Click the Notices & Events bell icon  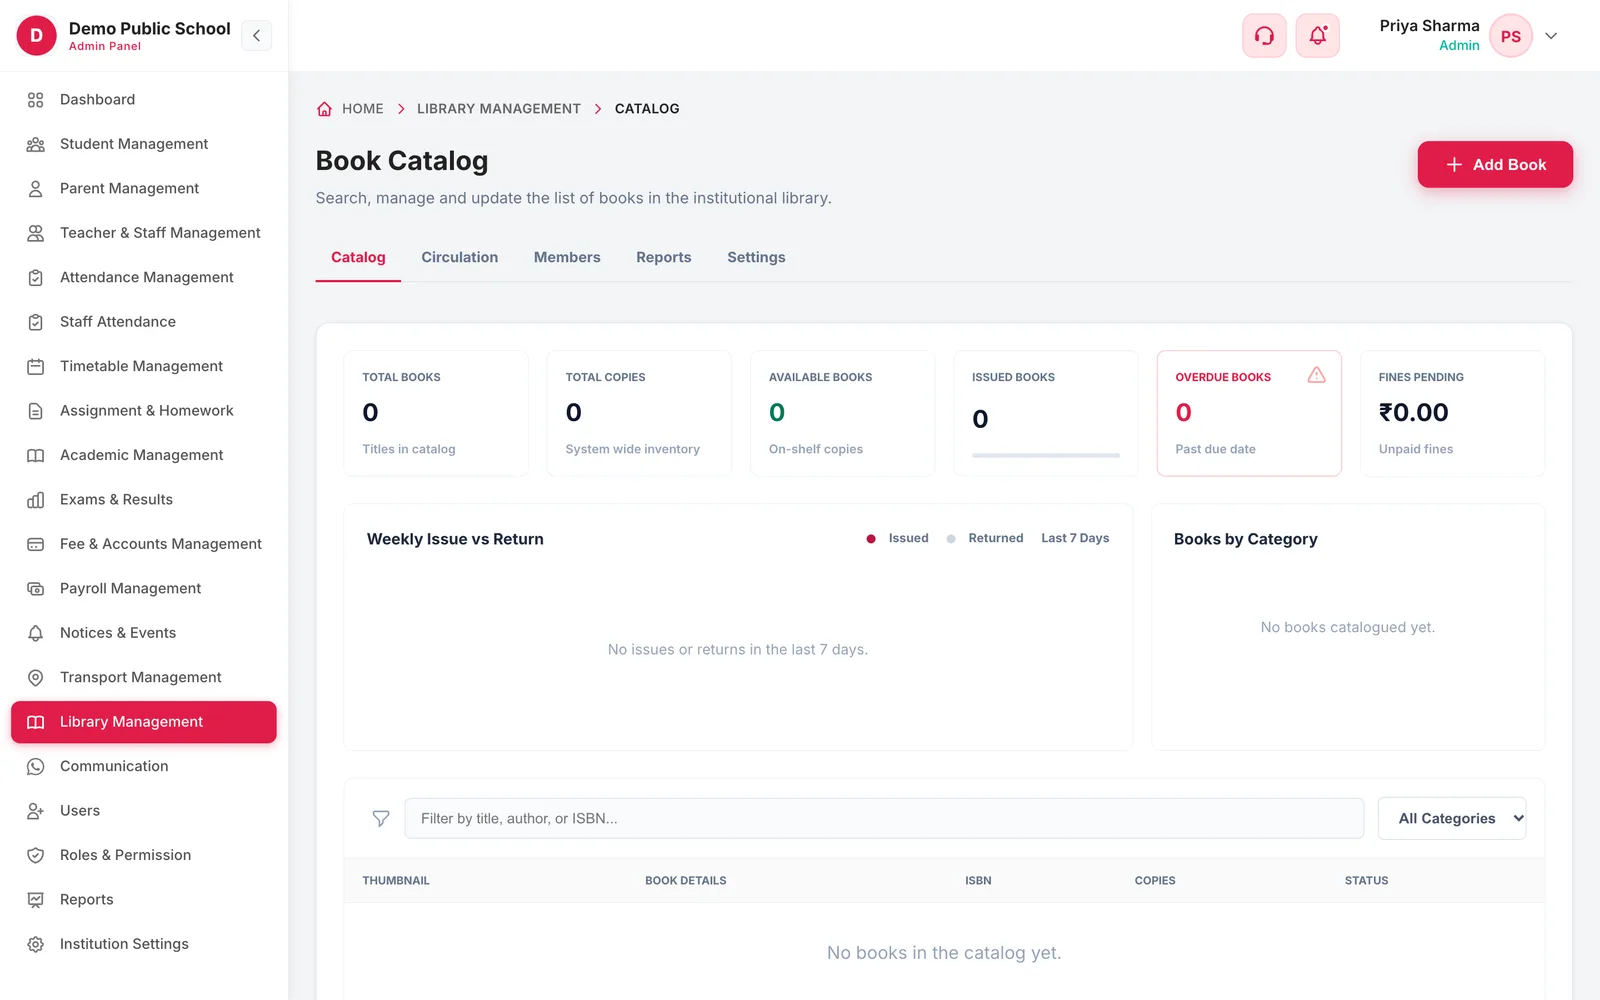coord(35,633)
